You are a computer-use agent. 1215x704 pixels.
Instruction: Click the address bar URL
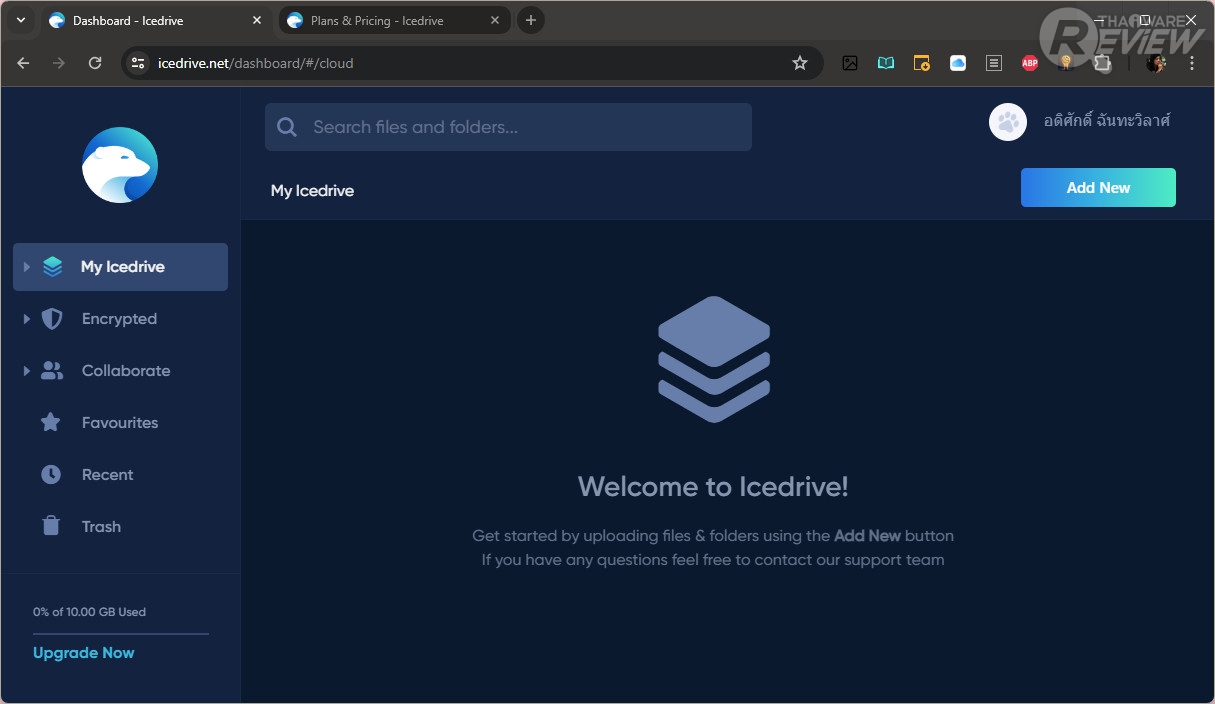pyautogui.click(x=255, y=63)
